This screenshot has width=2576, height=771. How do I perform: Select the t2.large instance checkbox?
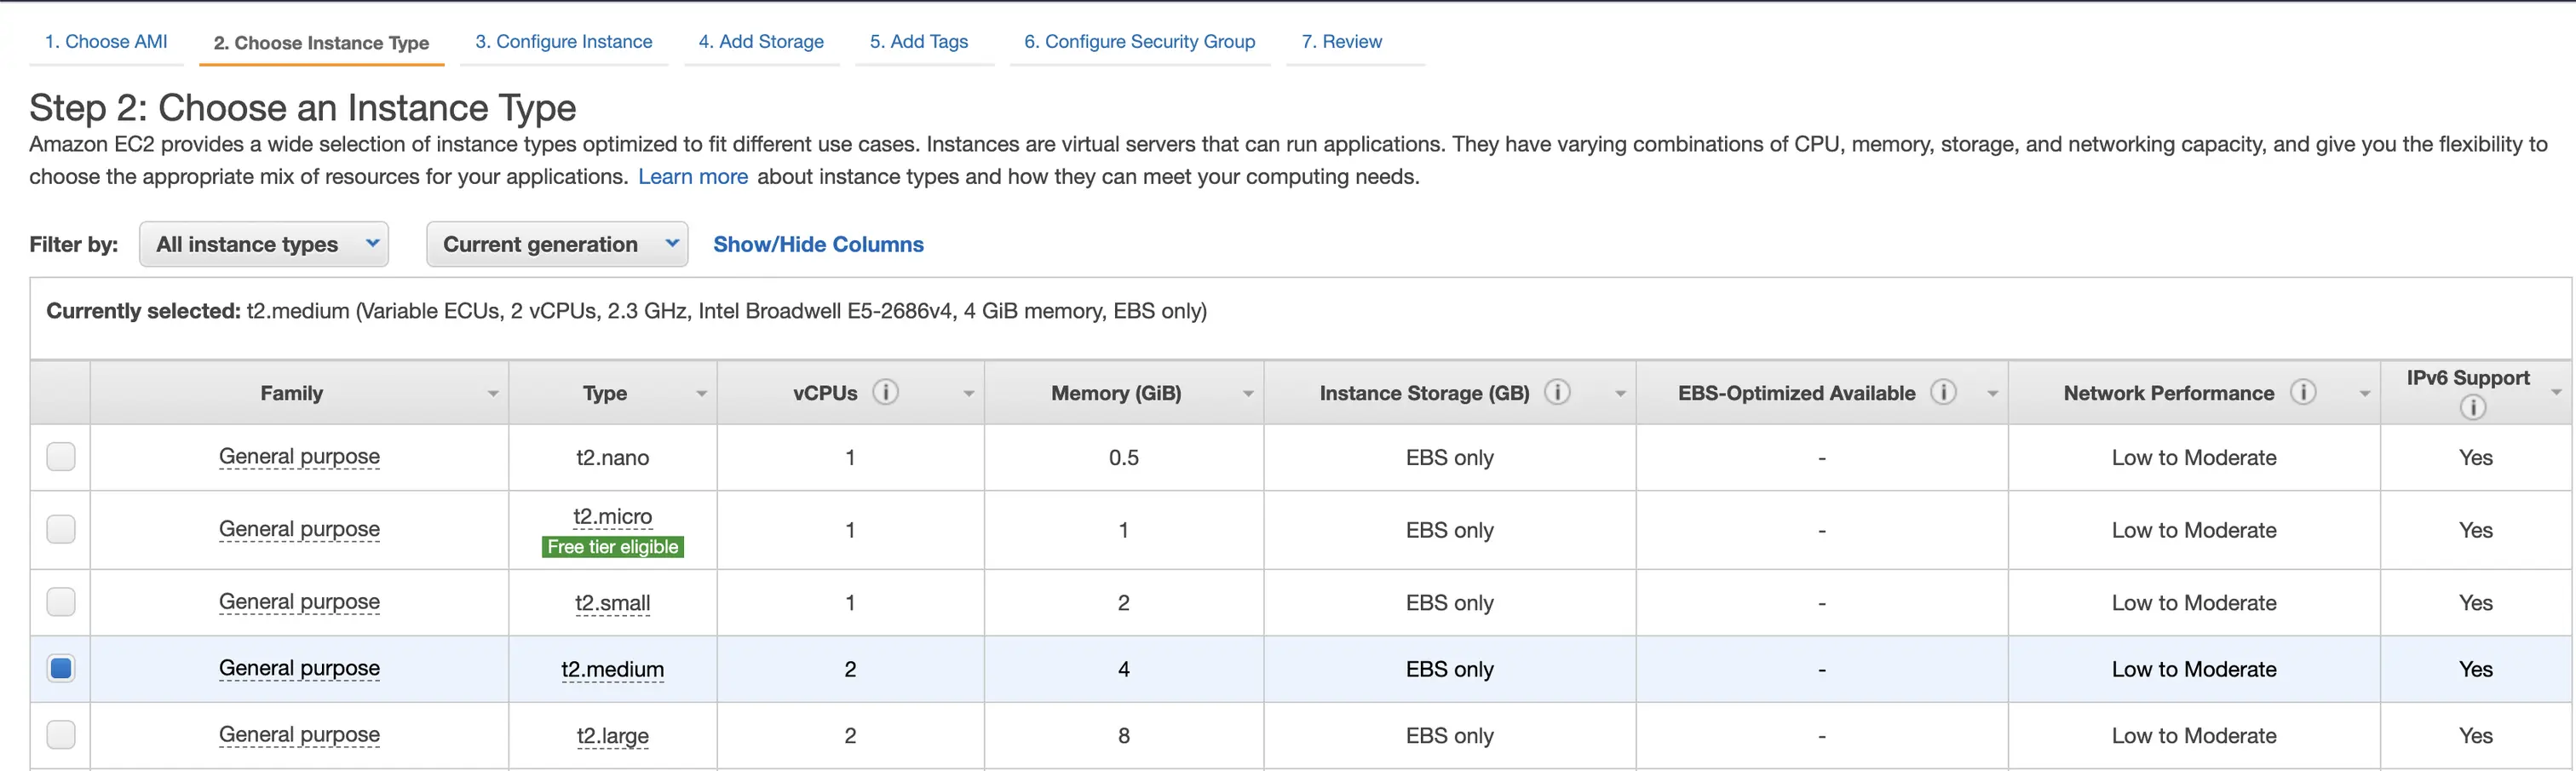pos(61,735)
